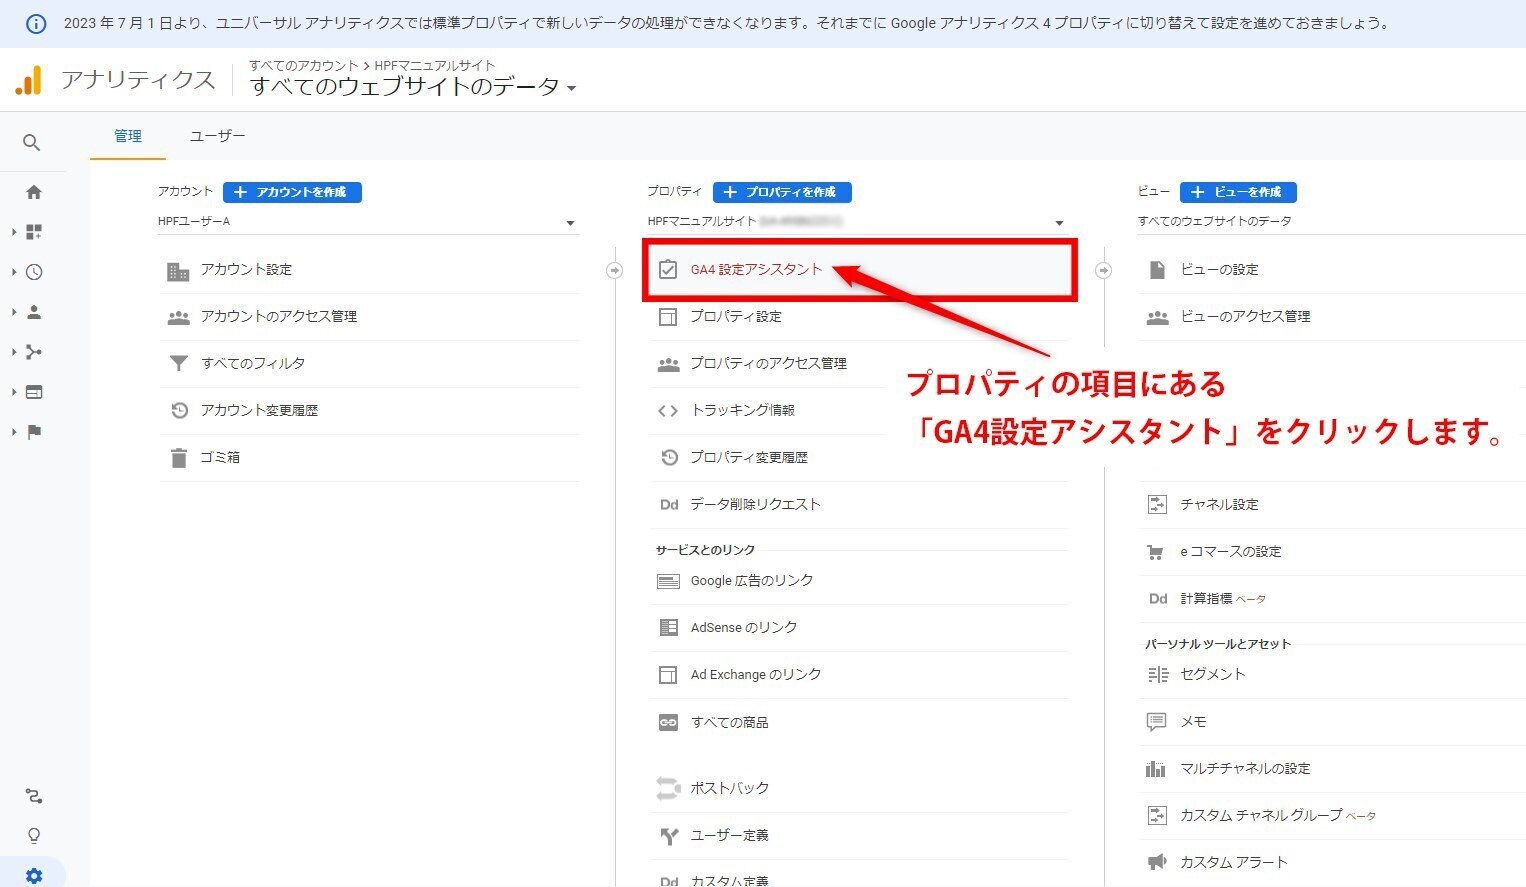Viewport: 1526px width, 887px height.
Task: Click megaphone icon beside カスタム アラート
Action: (1157, 862)
